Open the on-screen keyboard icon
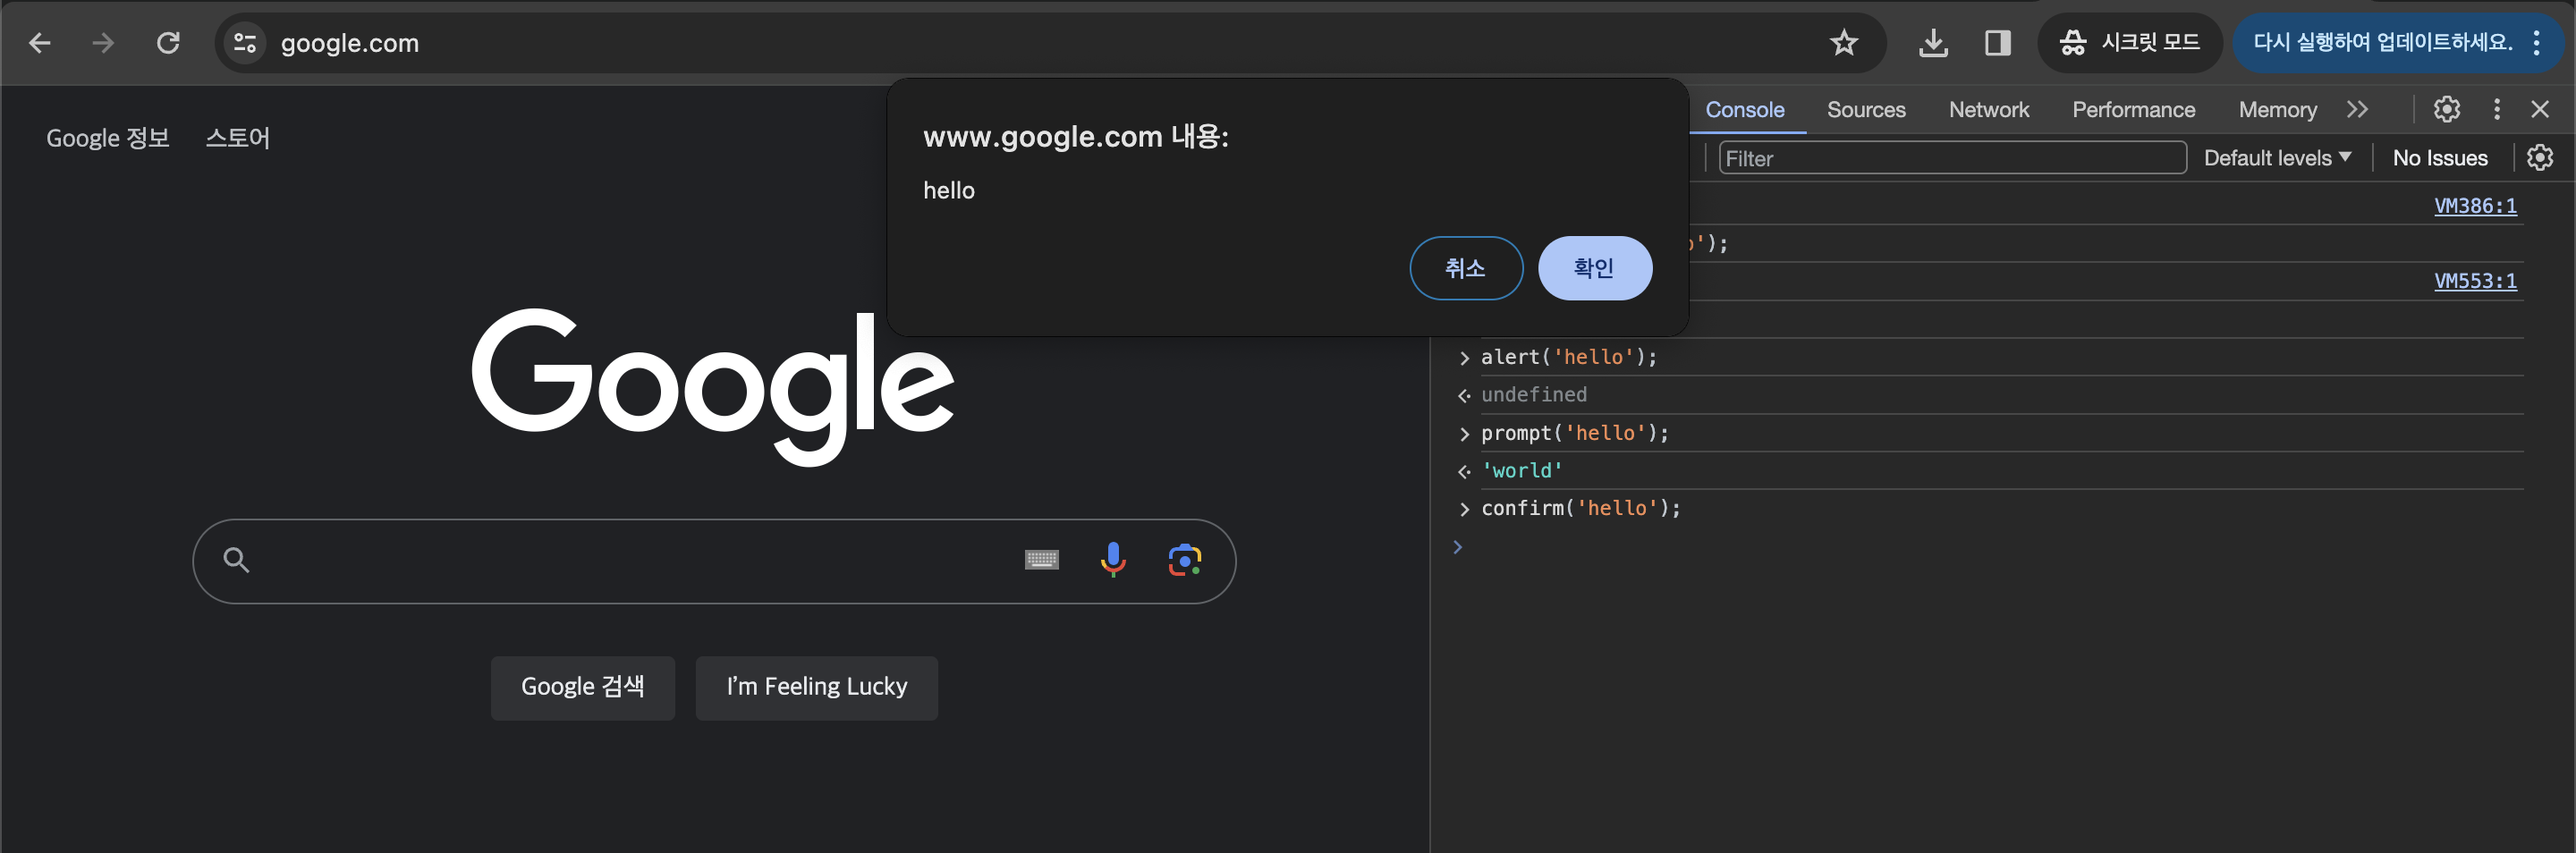Image resolution: width=2576 pixels, height=853 pixels. (1041, 560)
